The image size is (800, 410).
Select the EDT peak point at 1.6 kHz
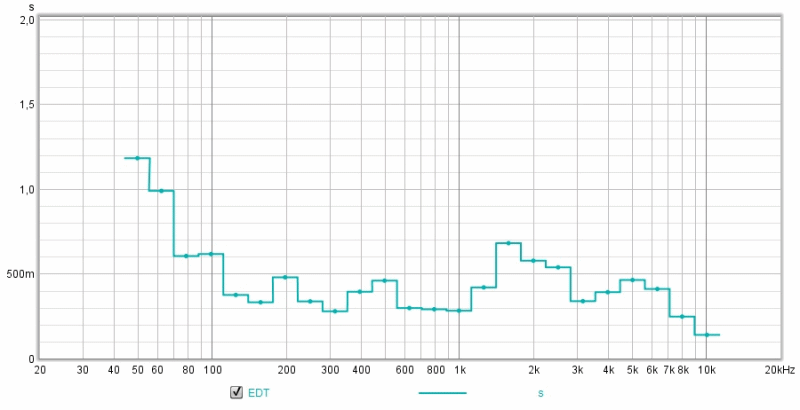(508, 243)
